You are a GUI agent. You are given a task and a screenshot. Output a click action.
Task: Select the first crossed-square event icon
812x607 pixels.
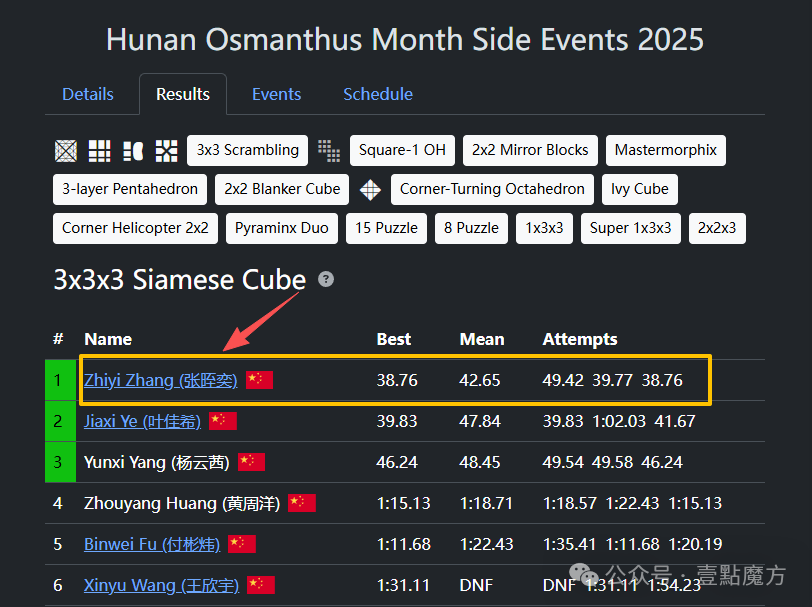[x=66, y=151]
